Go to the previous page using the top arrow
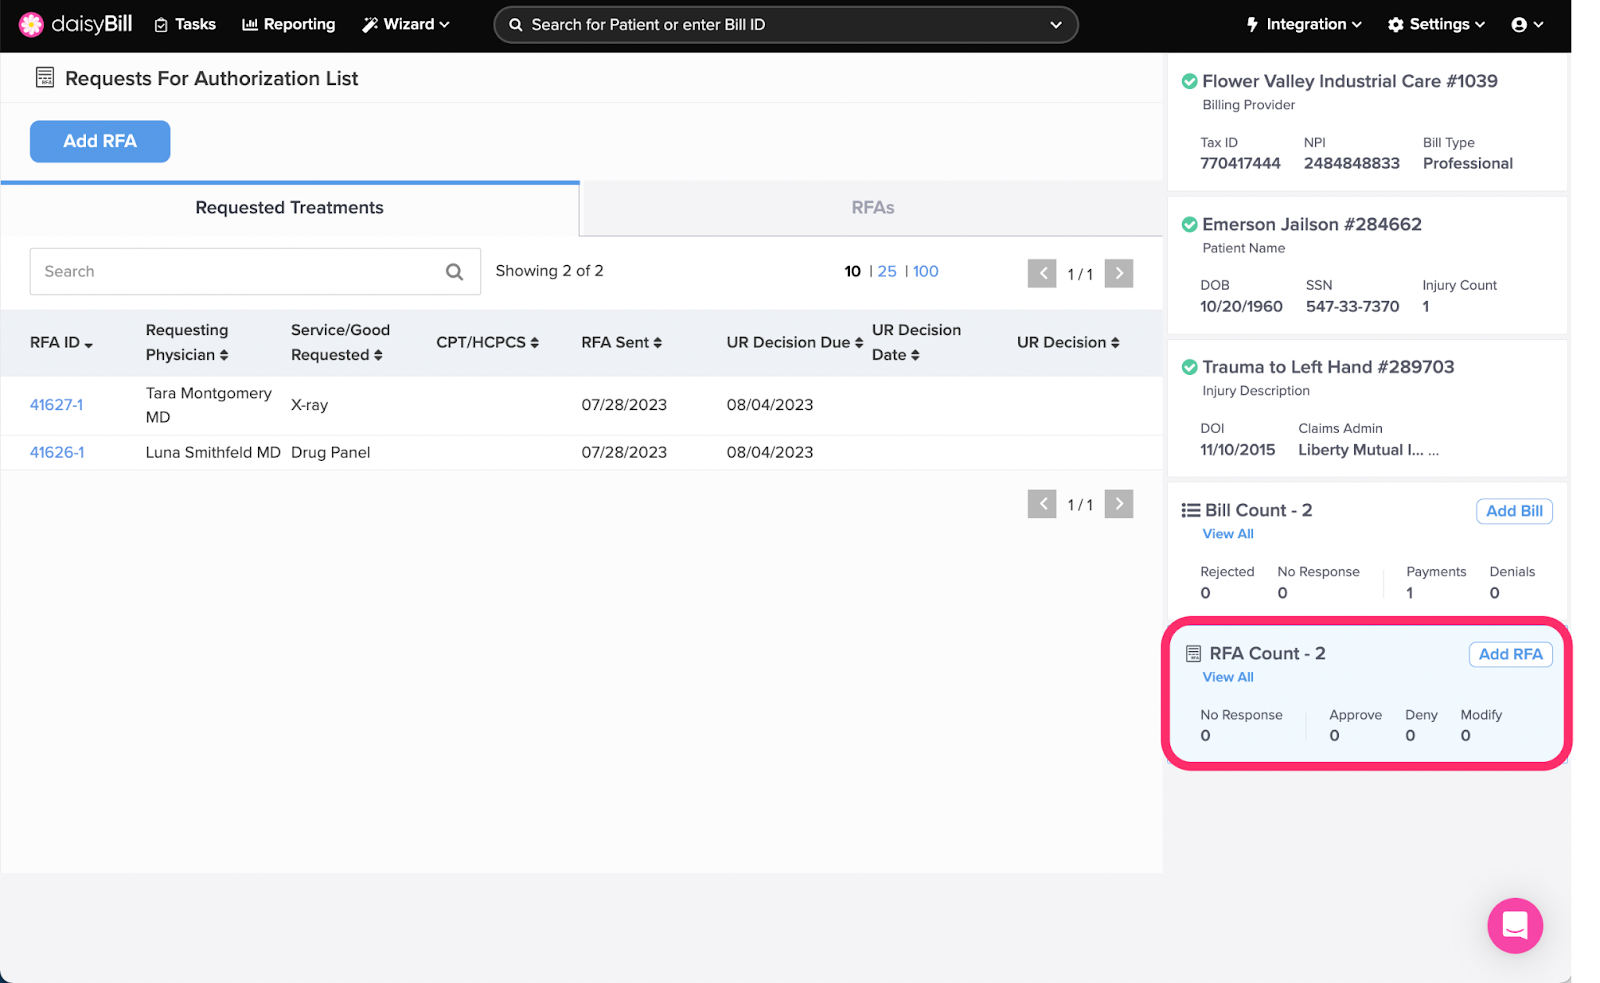1600x983 pixels. [x=1042, y=273]
